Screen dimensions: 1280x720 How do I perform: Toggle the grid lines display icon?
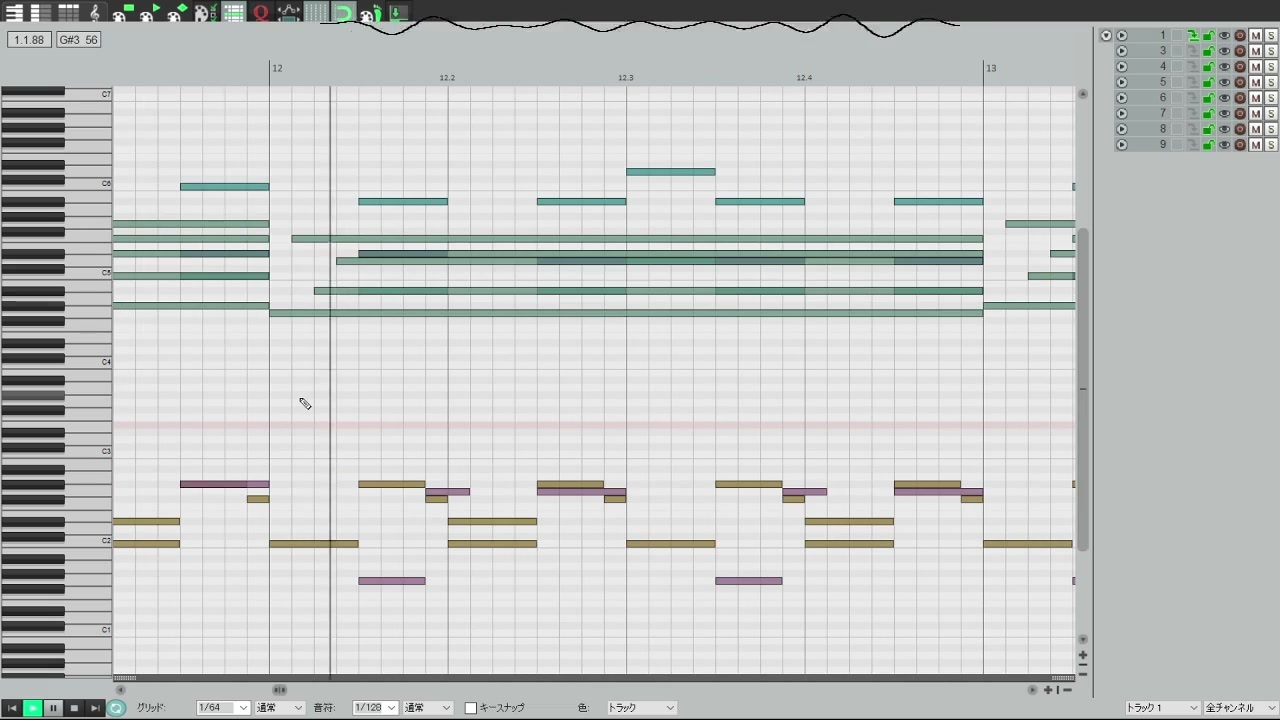pos(315,13)
